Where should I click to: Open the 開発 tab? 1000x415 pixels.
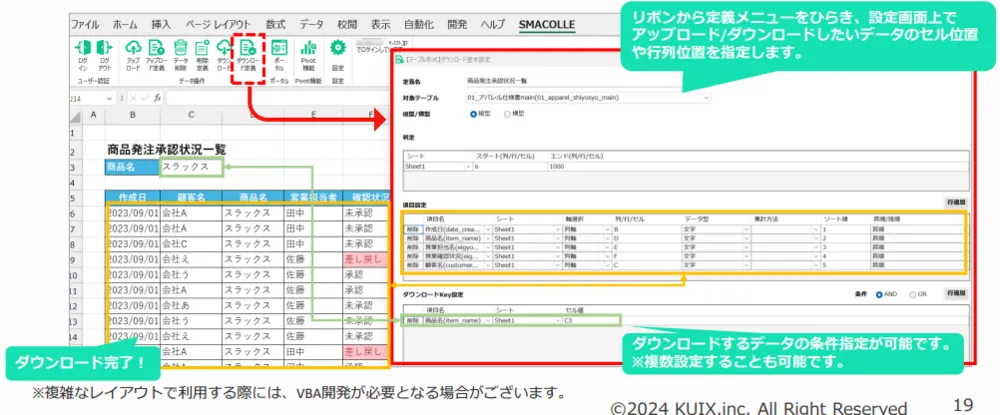click(x=457, y=25)
